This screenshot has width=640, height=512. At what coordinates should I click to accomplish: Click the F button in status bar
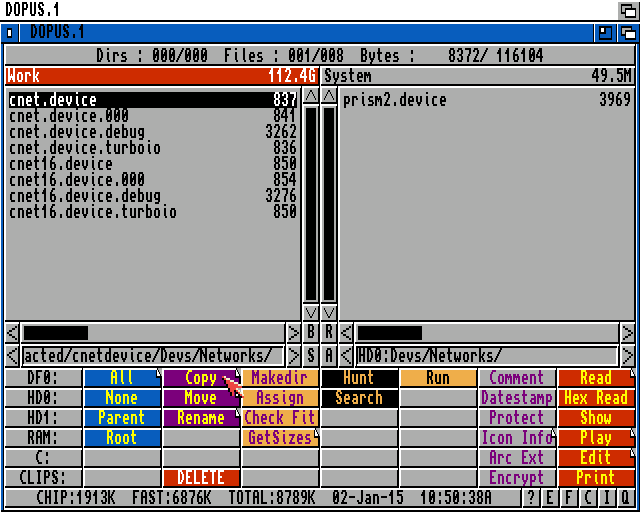[x=569, y=497]
